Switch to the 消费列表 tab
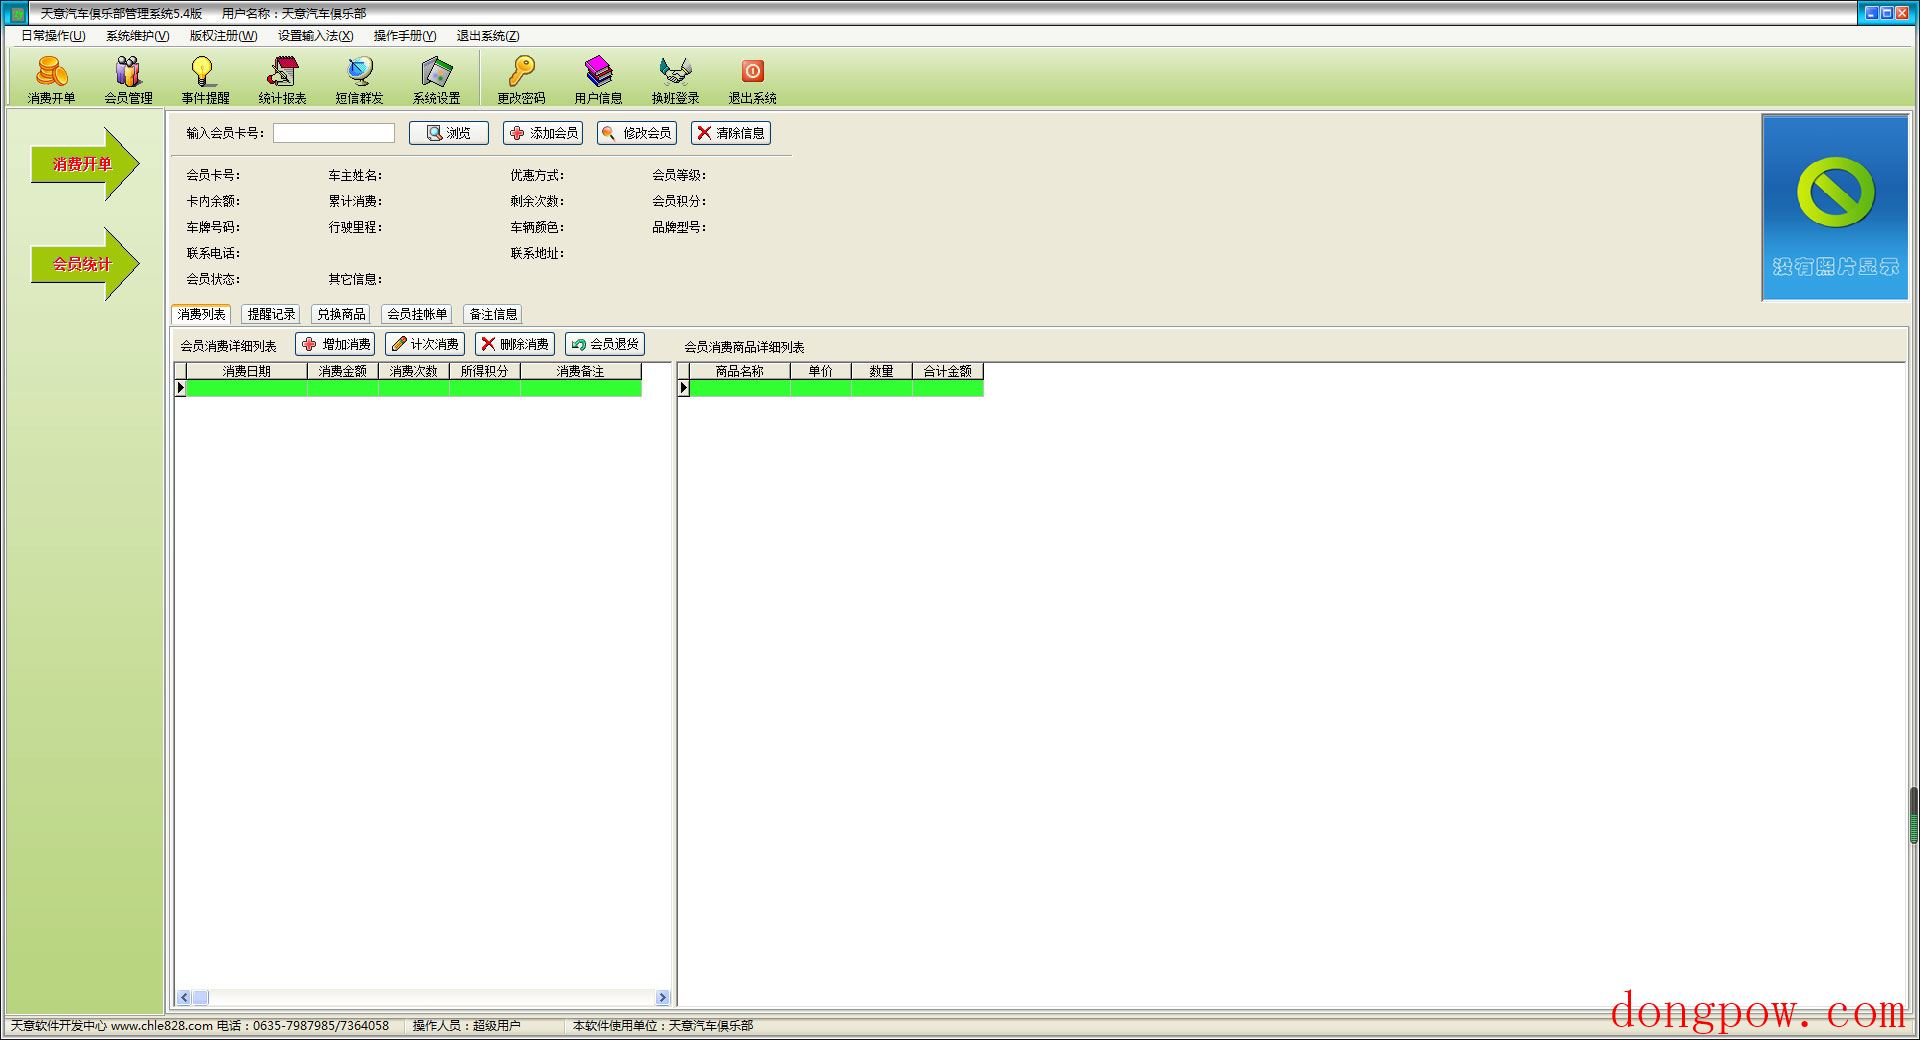1920x1040 pixels. click(201, 314)
